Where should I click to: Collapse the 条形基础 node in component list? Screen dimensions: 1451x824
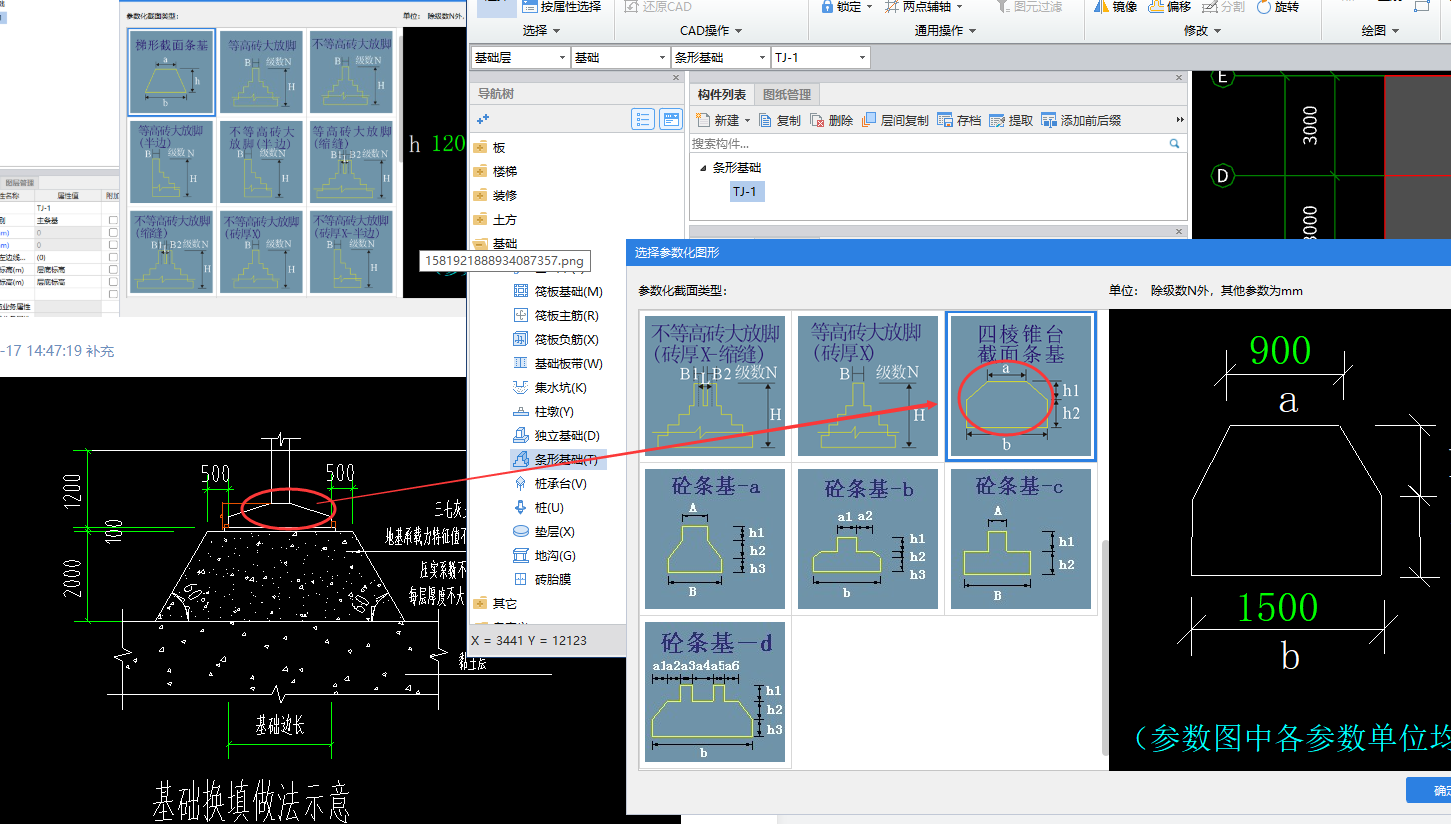point(703,168)
